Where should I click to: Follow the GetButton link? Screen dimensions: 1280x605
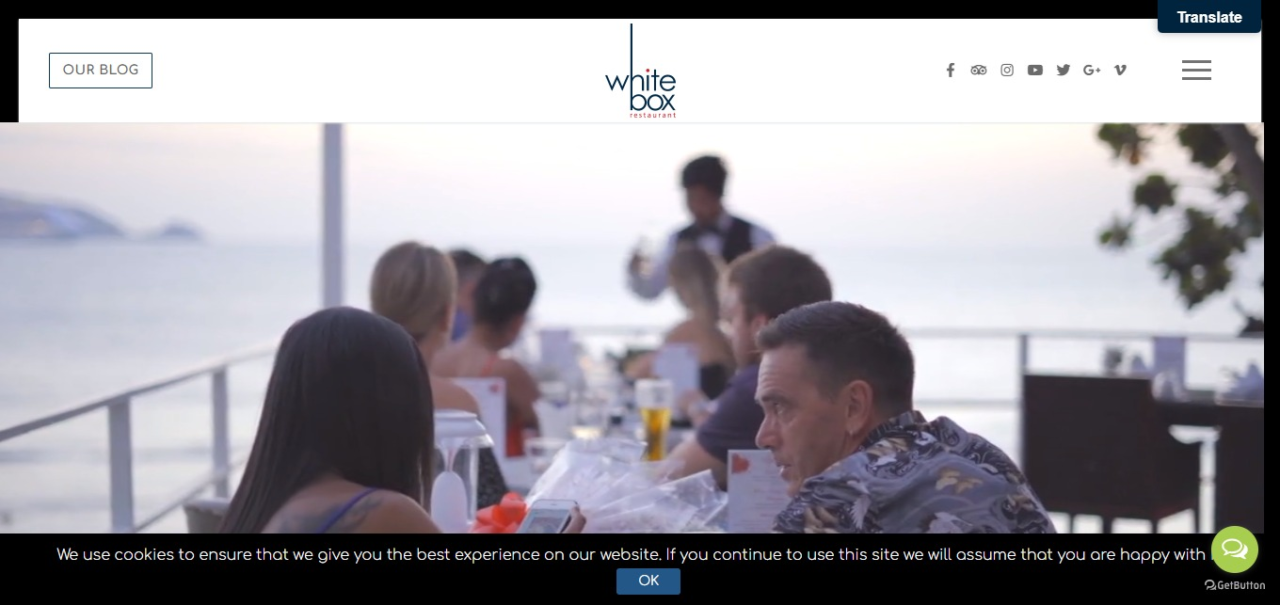1235,585
